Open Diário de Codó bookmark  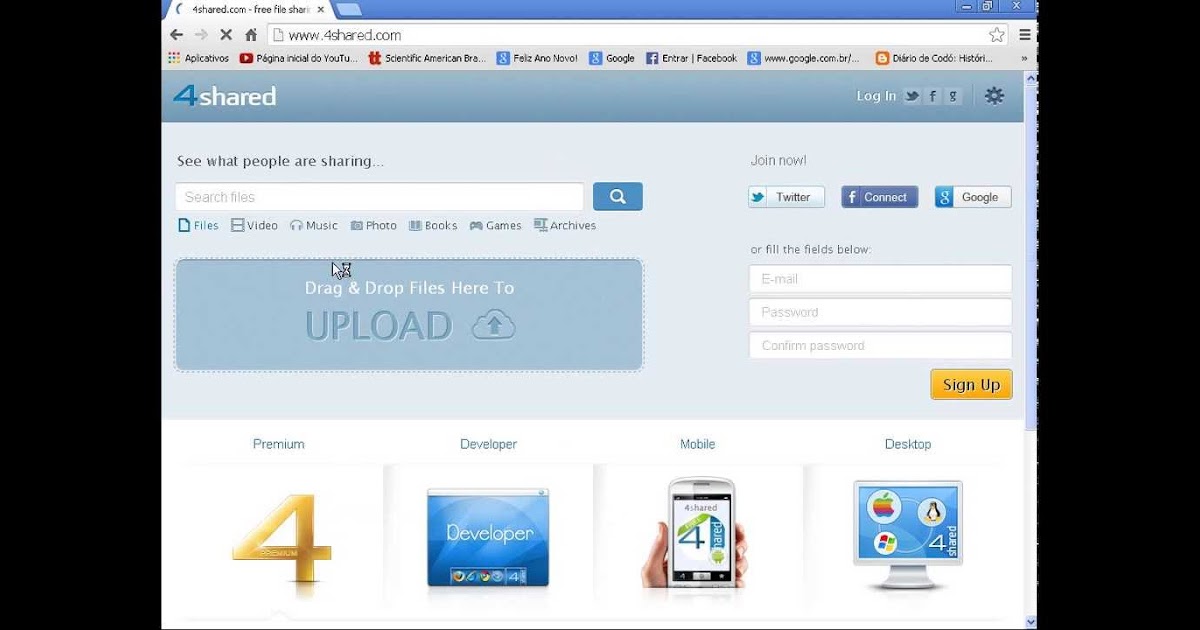click(934, 58)
